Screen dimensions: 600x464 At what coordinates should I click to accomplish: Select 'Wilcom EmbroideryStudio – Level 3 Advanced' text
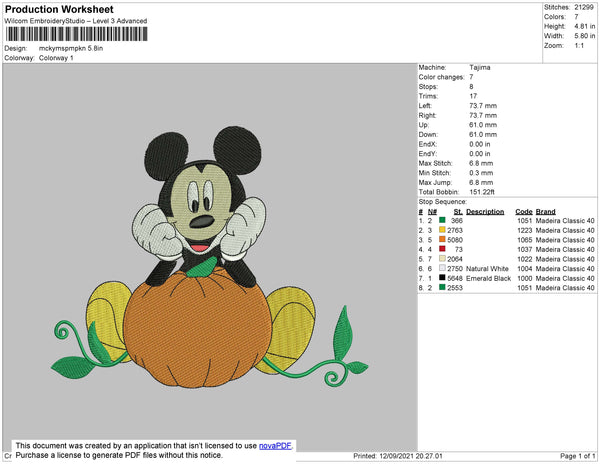point(76,21)
